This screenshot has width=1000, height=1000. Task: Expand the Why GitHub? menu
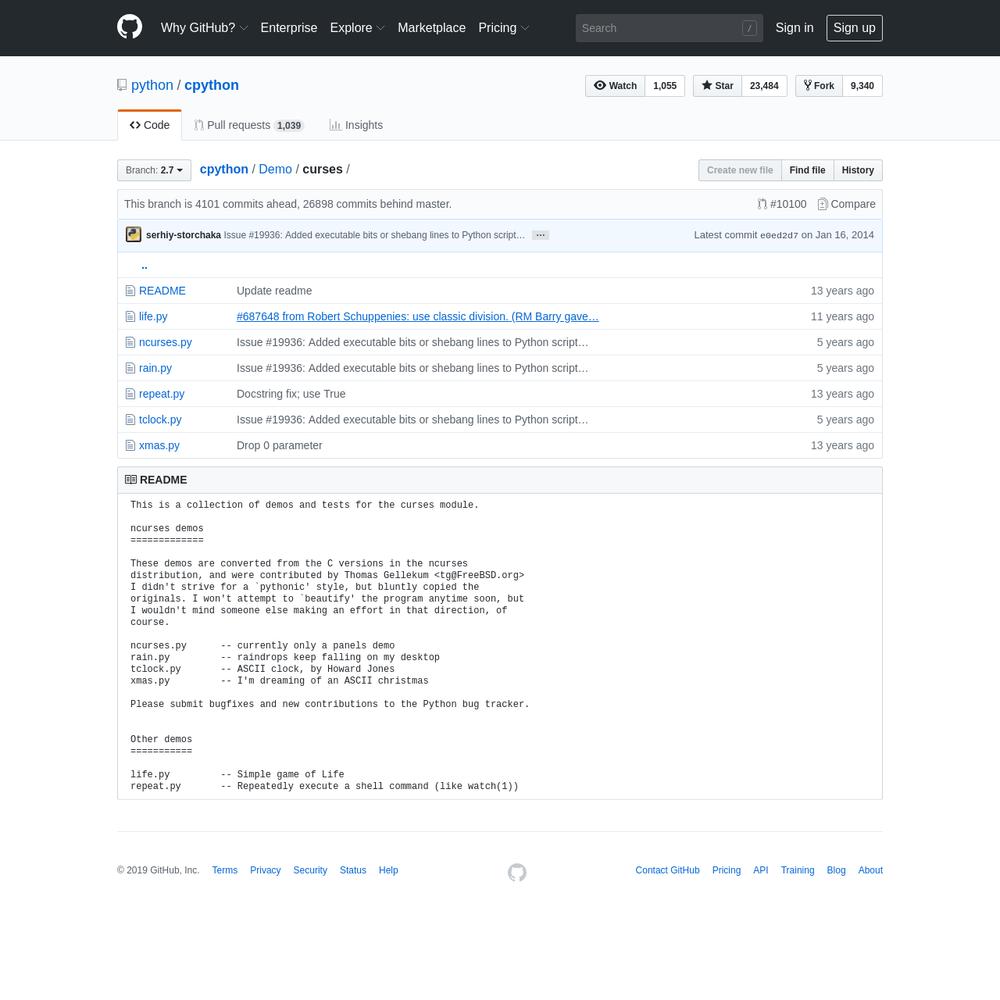pyautogui.click(x=204, y=27)
